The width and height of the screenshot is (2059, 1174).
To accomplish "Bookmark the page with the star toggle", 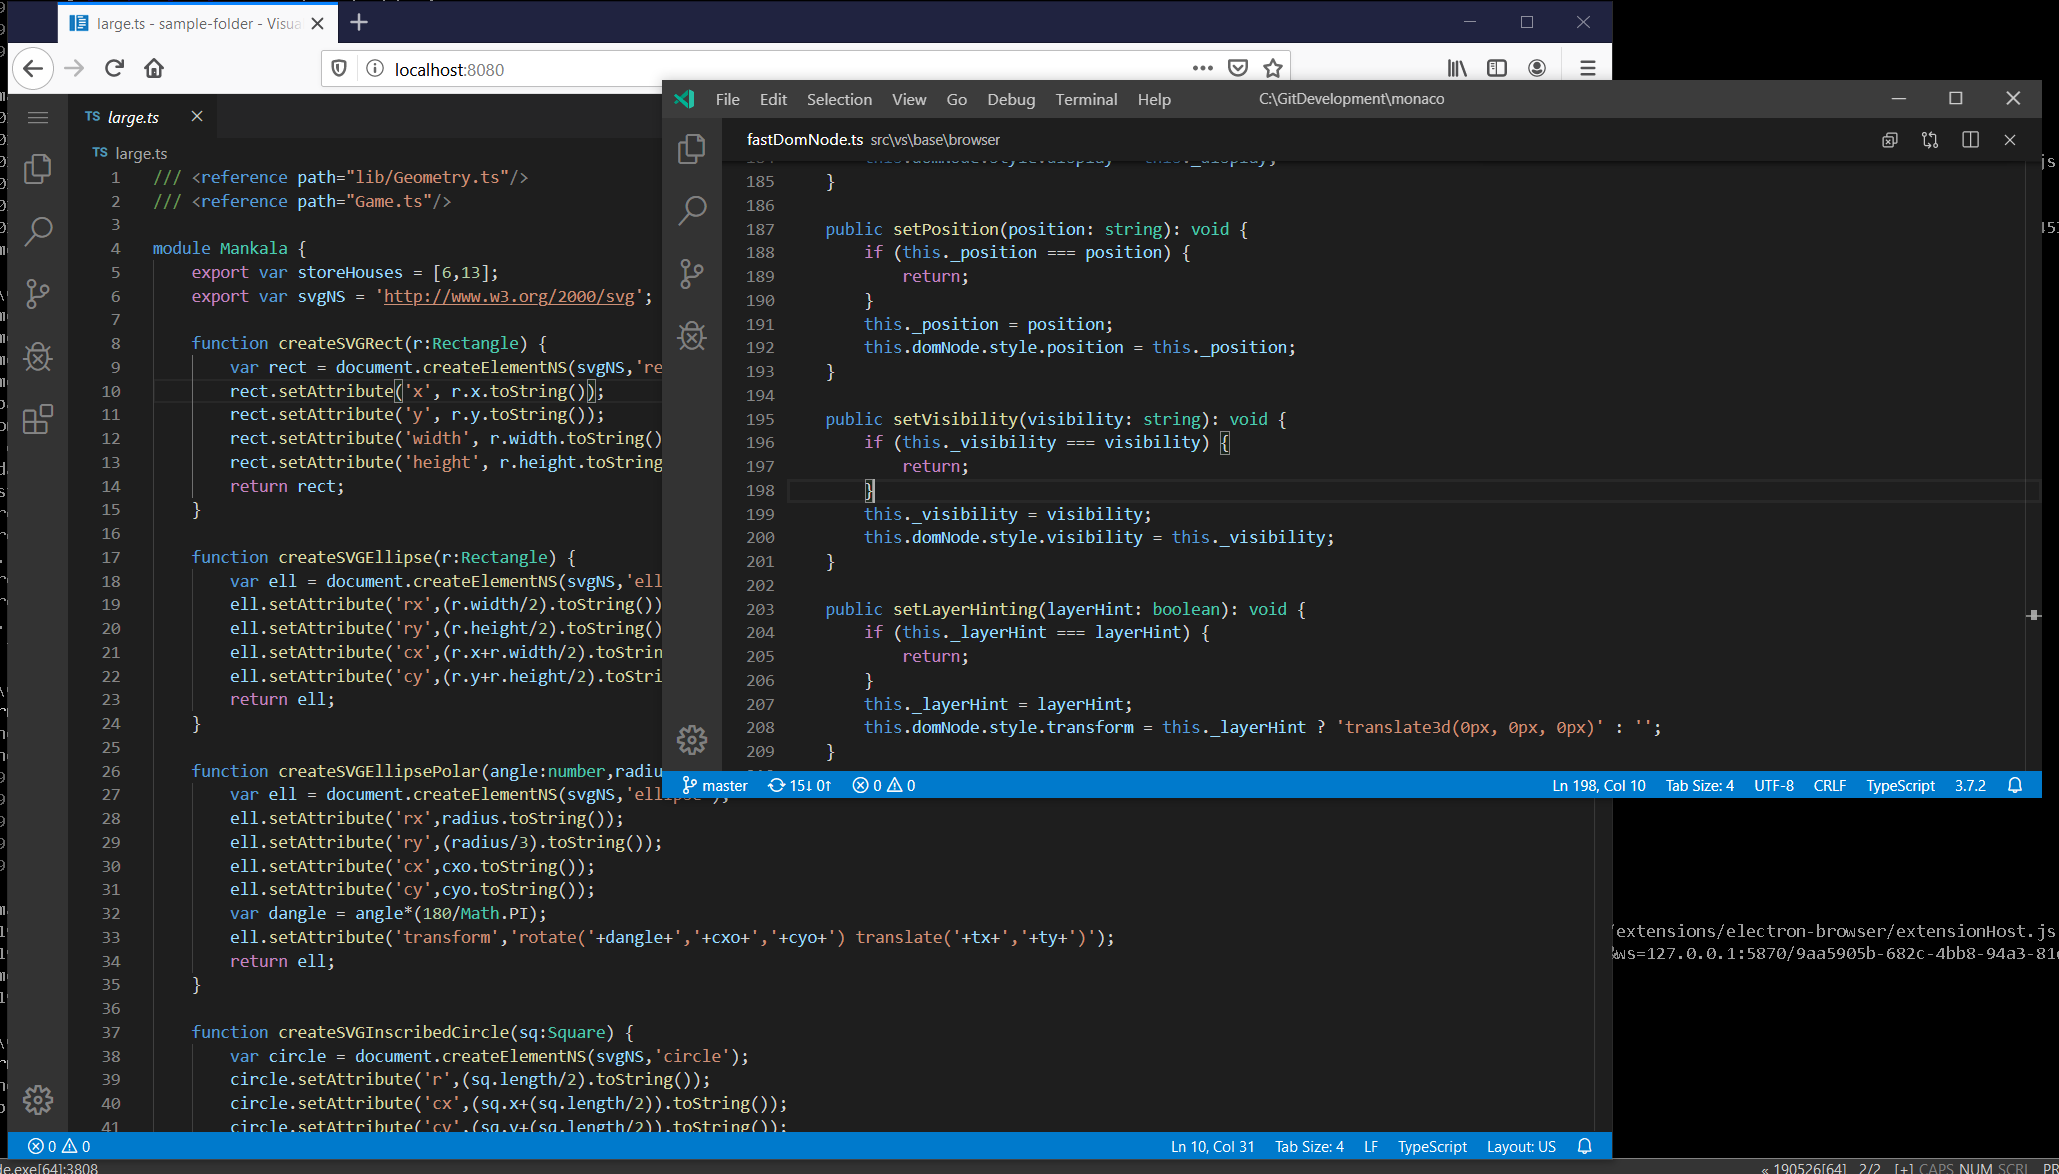I will 1272,68.
